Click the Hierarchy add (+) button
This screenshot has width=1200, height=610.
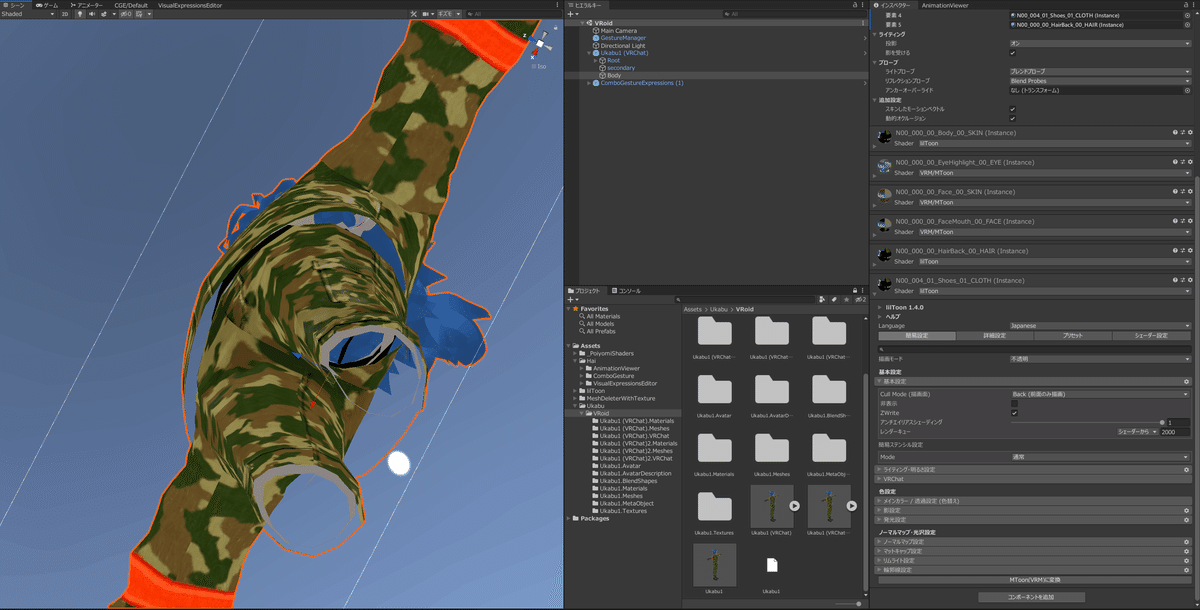[572, 14]
